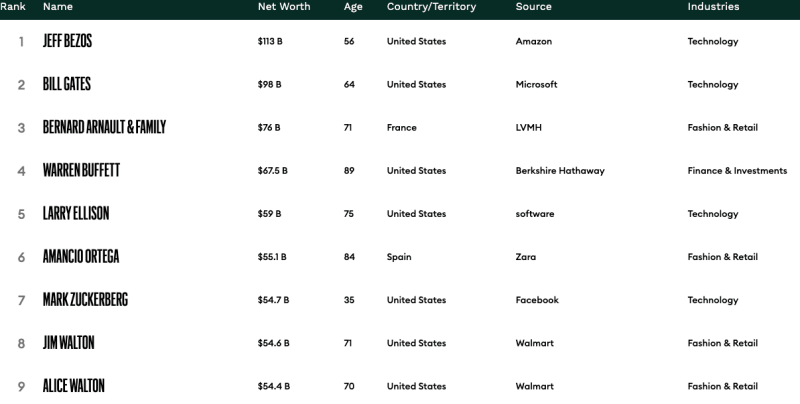Open Alice Walton profile link

coord(73,386)
